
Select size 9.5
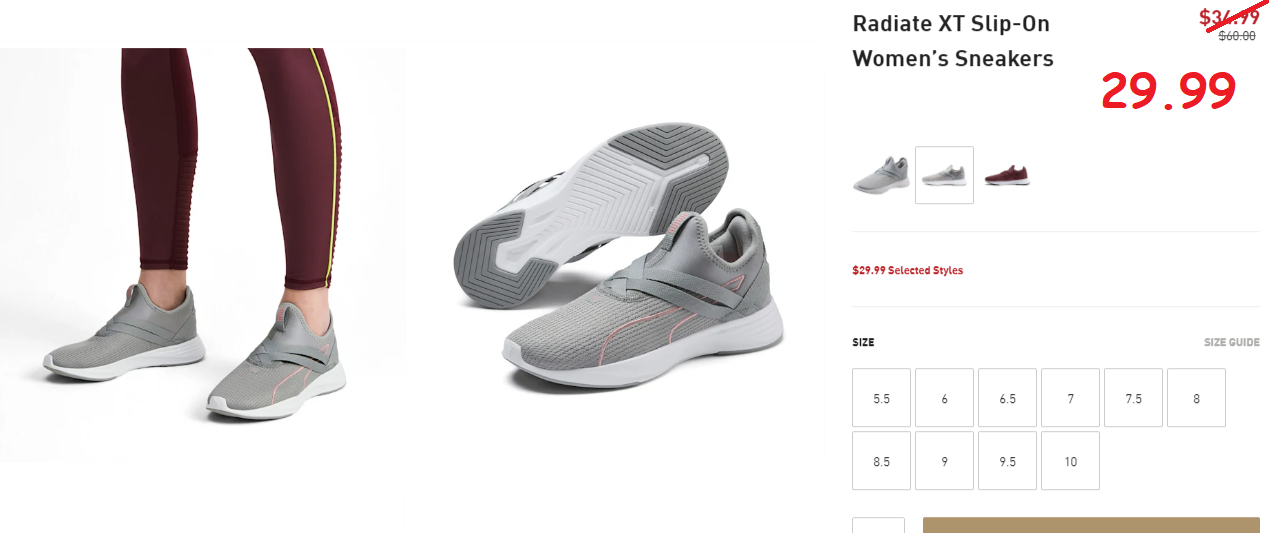[1007, 461]
